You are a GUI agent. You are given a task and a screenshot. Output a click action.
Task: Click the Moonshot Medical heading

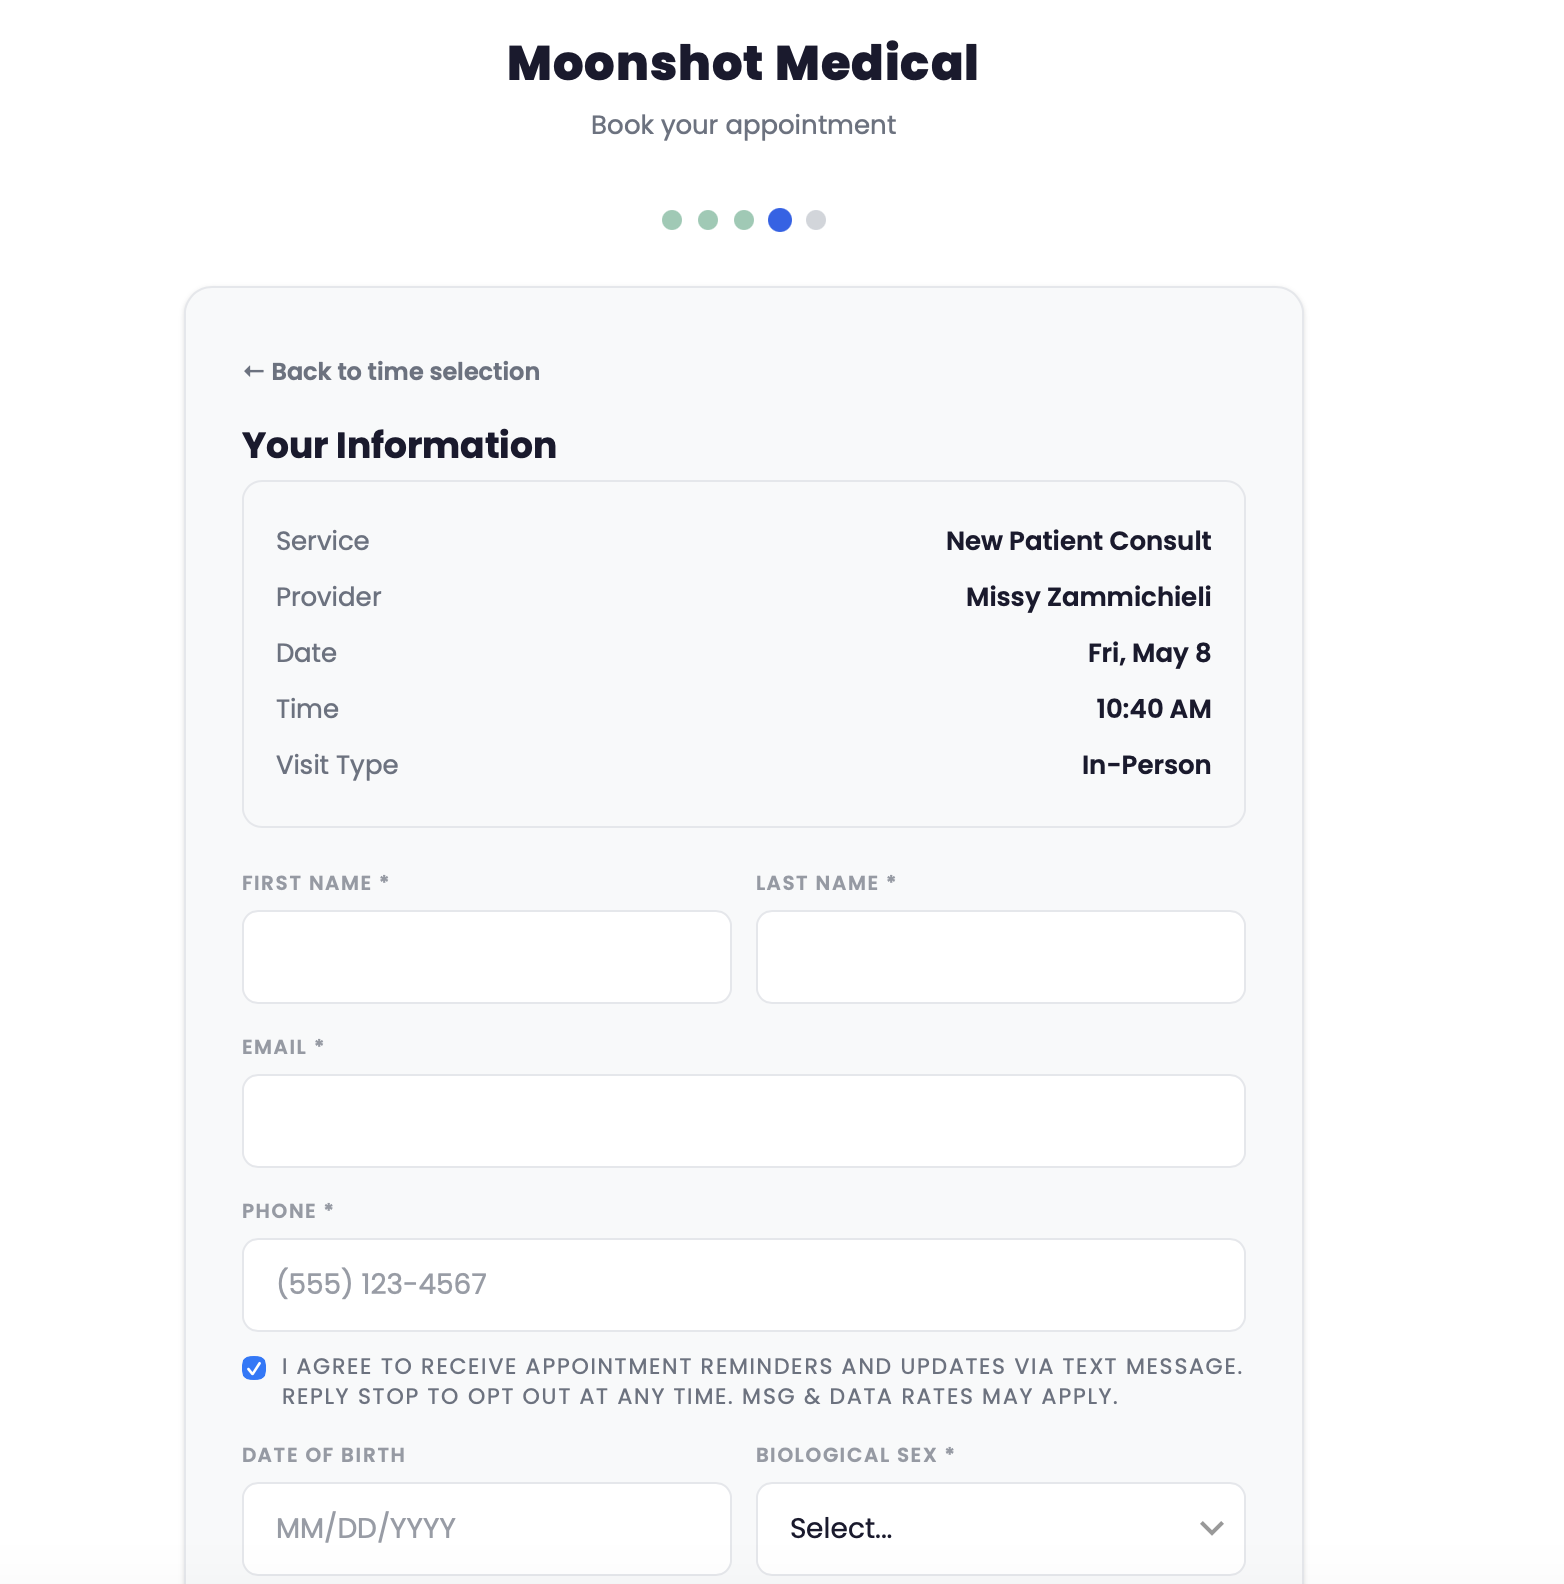[742, 62]
